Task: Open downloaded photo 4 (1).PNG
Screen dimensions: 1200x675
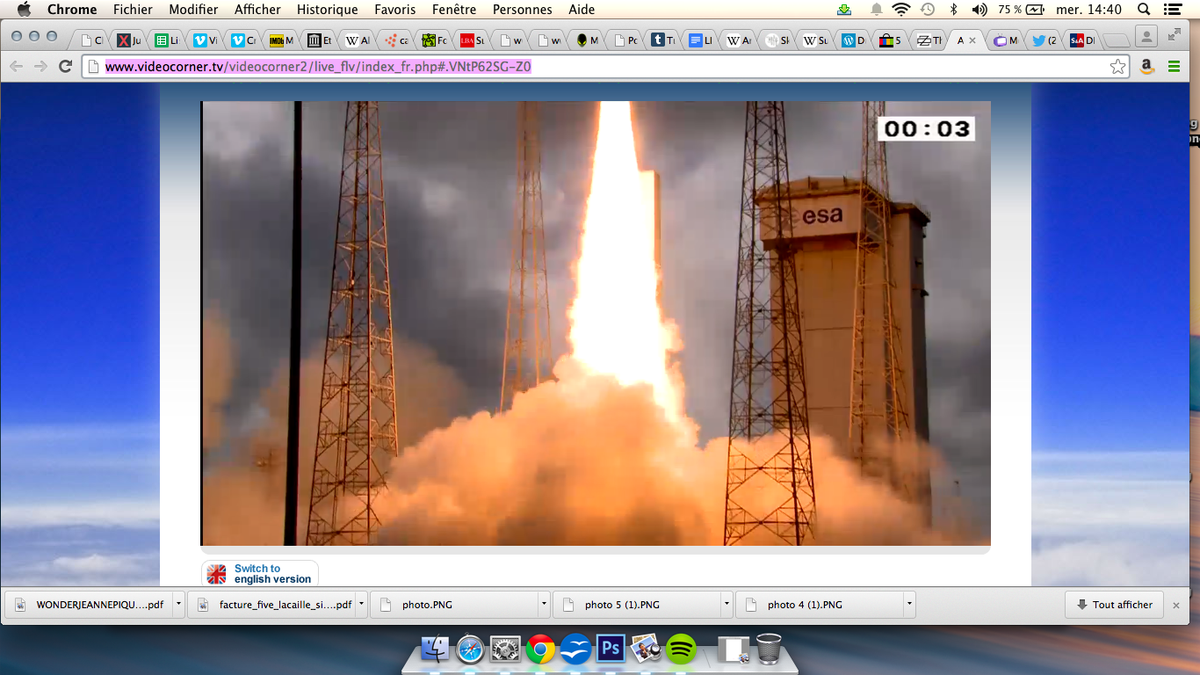Action: pos(822,604)
